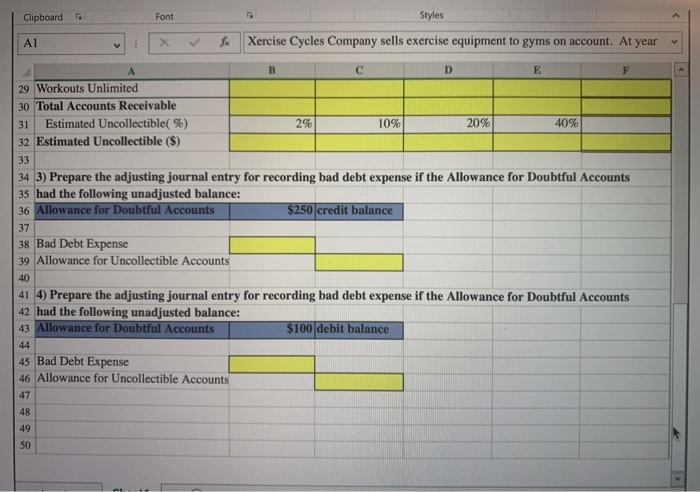This screenshot has width=700, height=492.
Task: Open the Name Box dropdown arrow
Action: [x=117, y=46]
